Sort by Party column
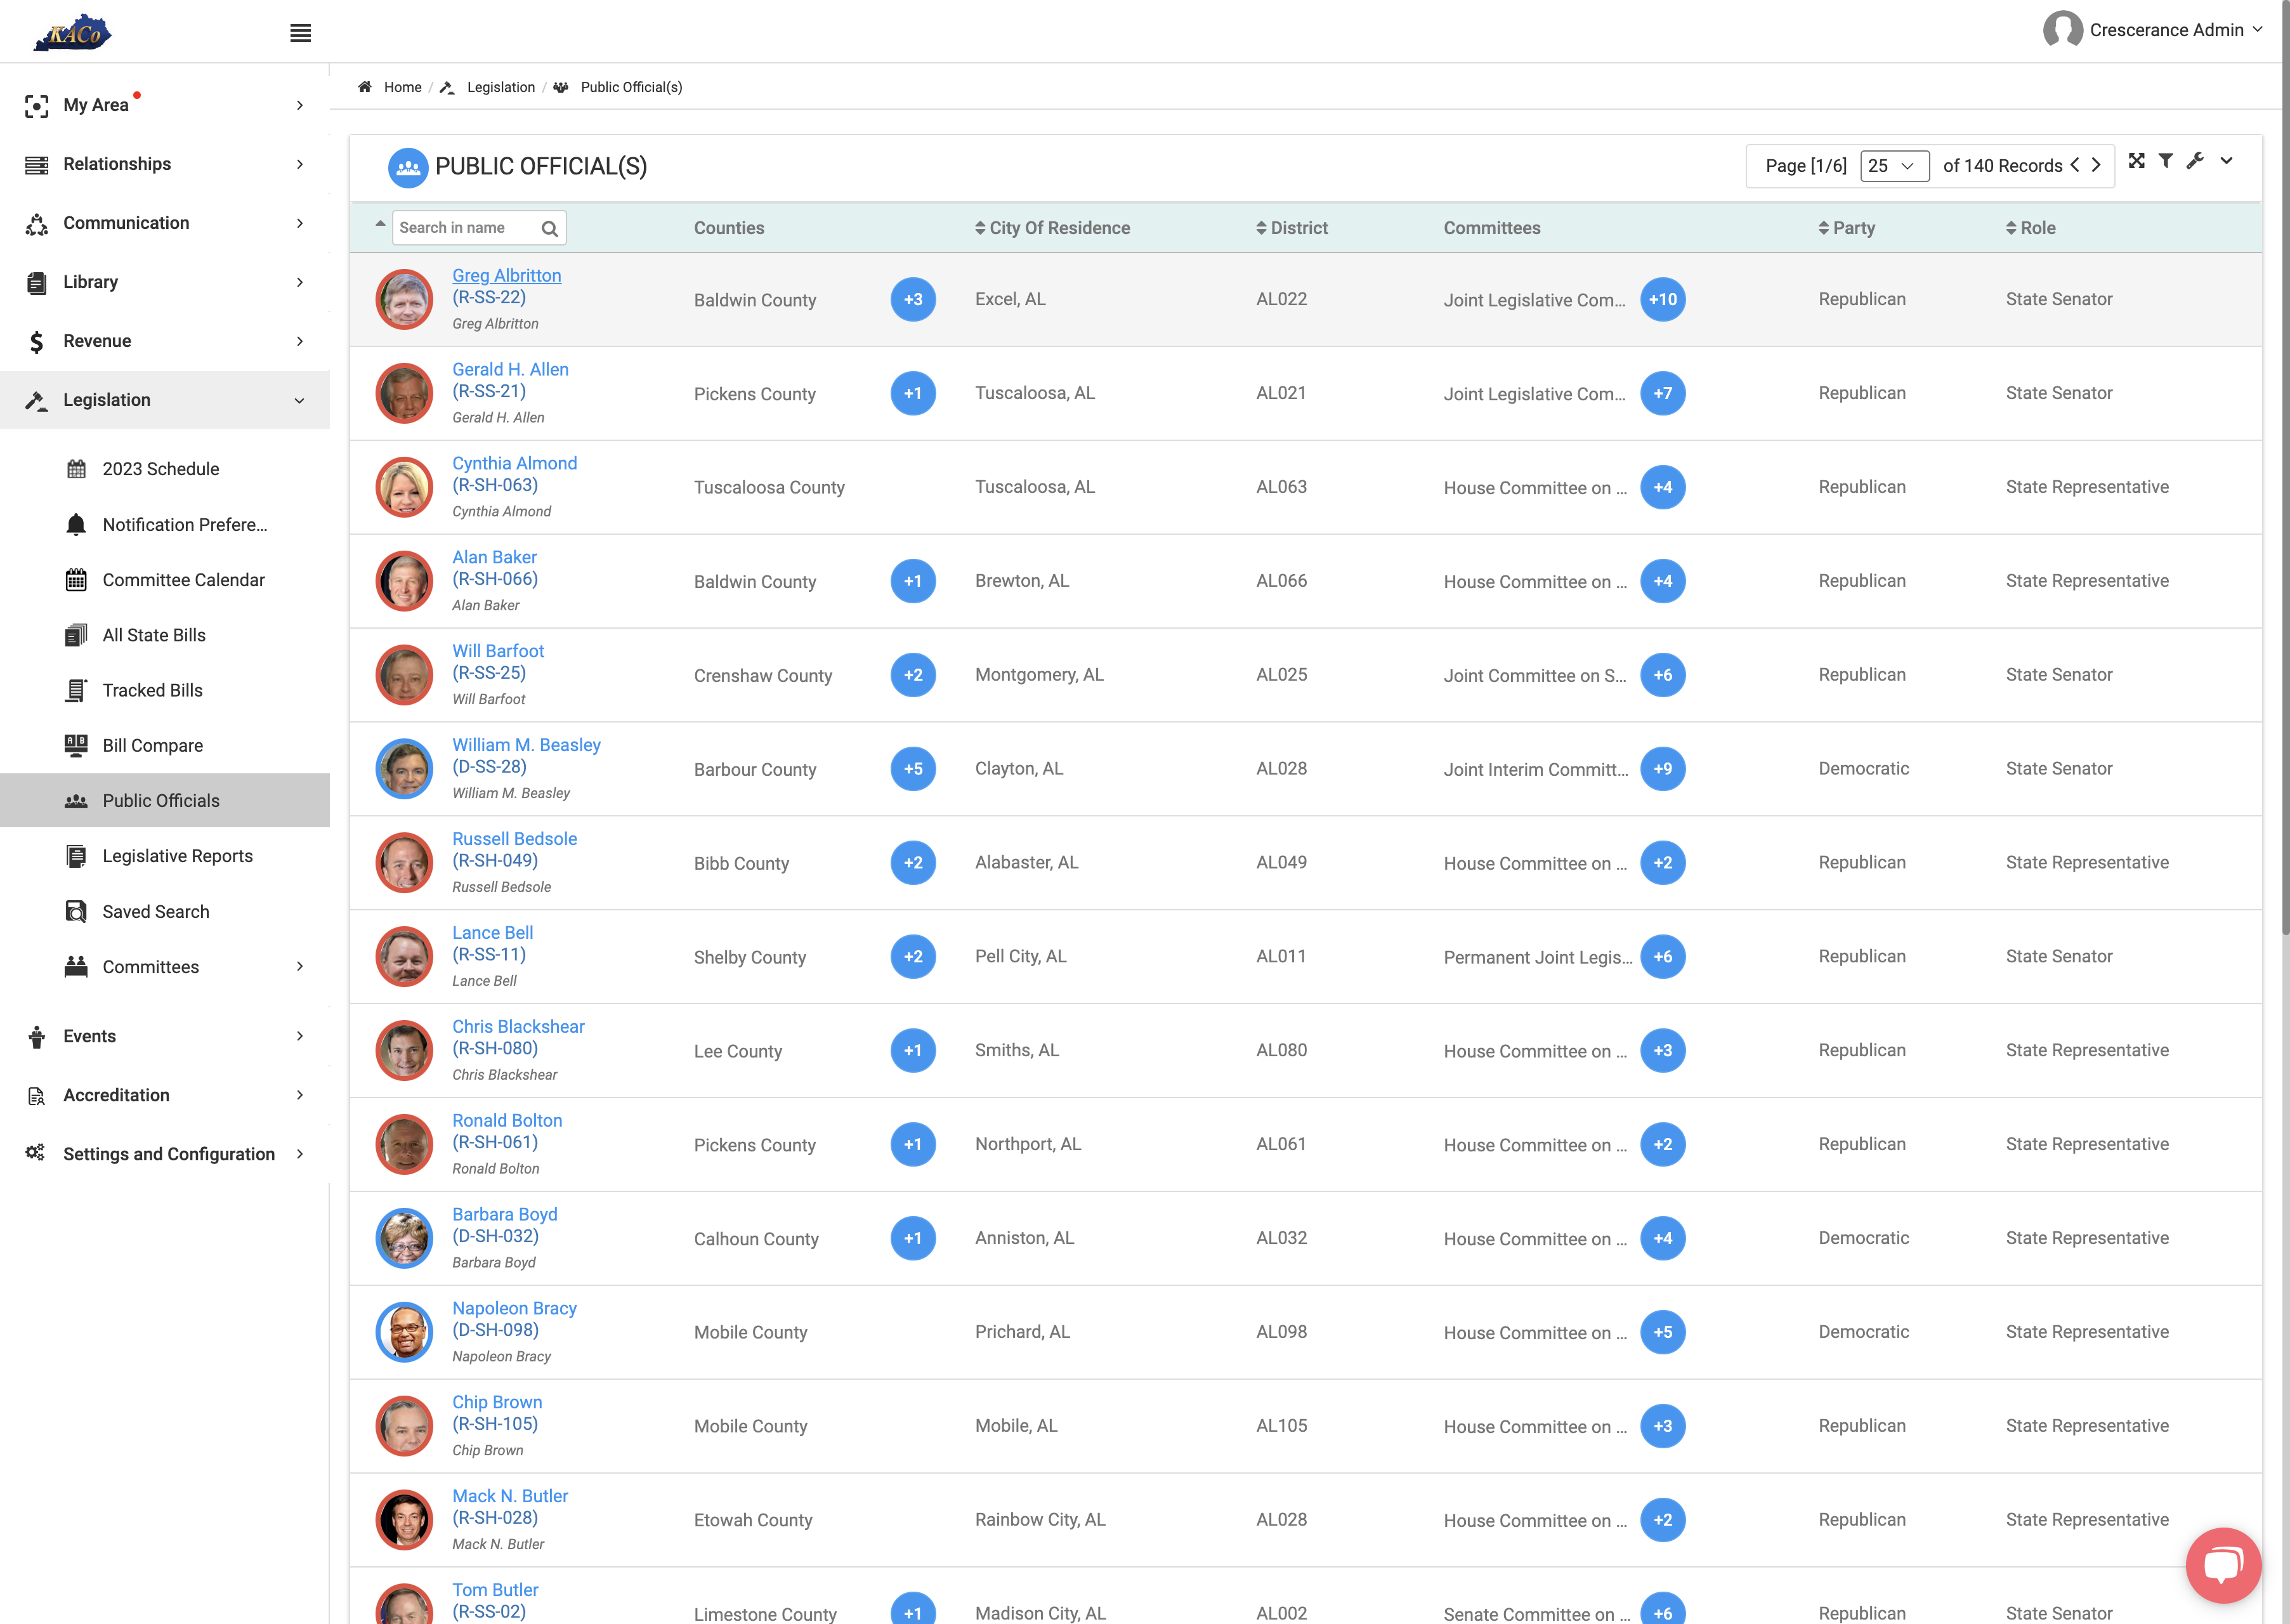The height and width of the screenshot is (1624, 2290). coord(1846,228)
